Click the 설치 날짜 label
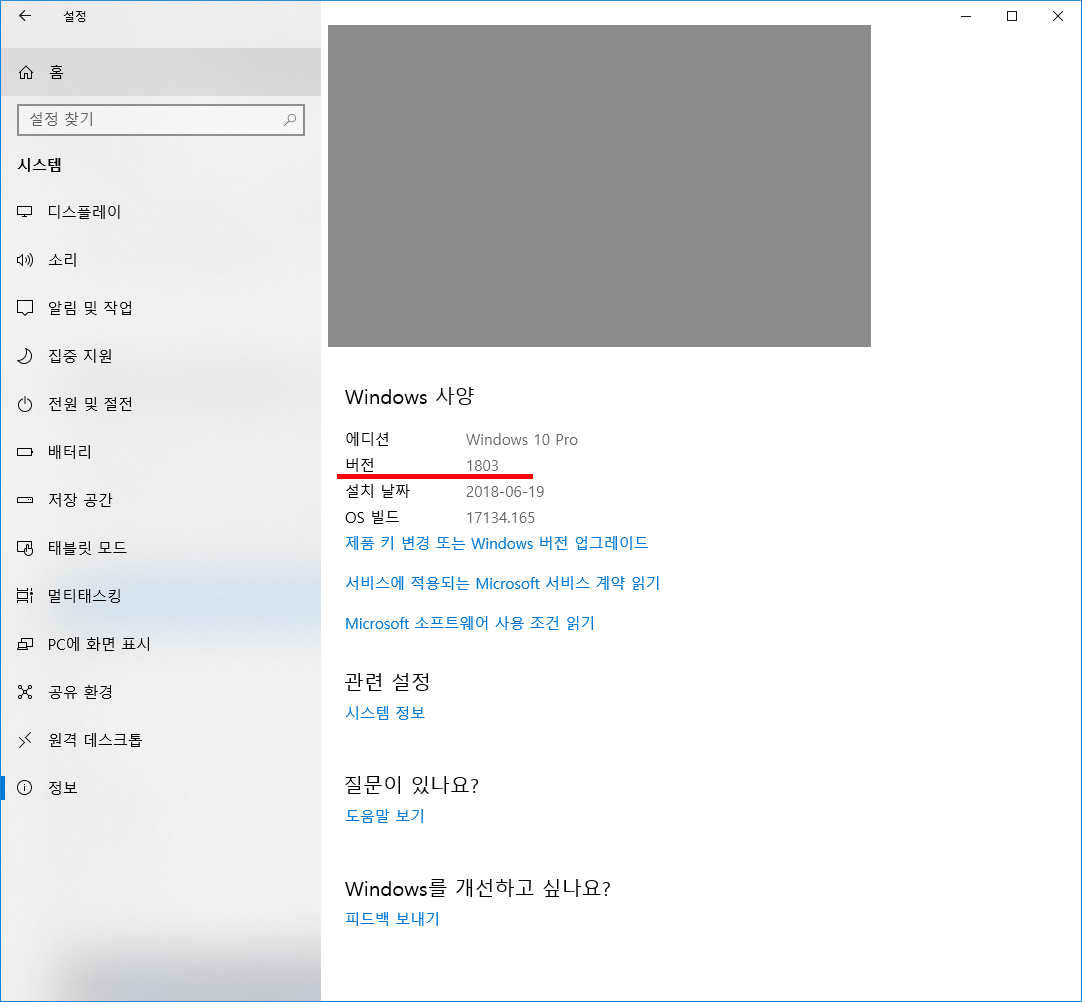The image size is (1082, 1002). coord(377,491)
